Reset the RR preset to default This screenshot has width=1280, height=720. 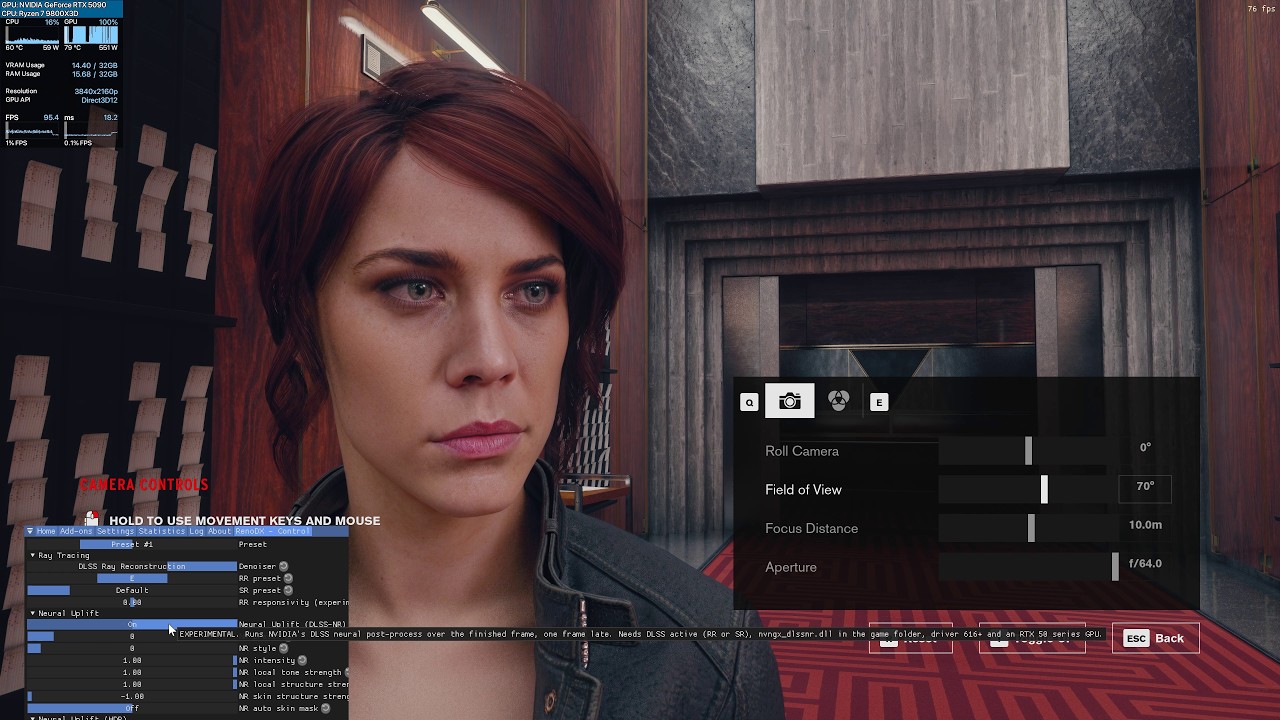pyautogui.click(x=288, y=579)
